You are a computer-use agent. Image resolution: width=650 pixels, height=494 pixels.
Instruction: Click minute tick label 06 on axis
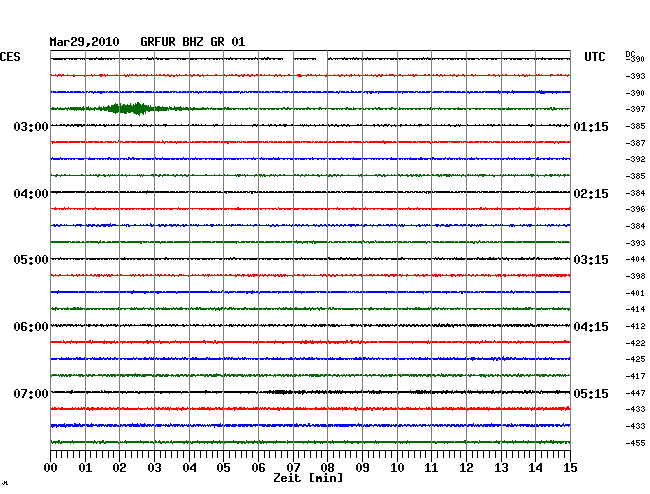(x=258, y=468)
